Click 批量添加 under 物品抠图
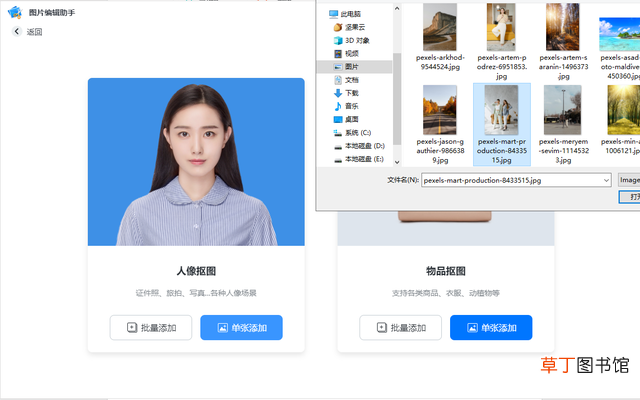The width and height of the screenshot is (640, 400). 400,327
